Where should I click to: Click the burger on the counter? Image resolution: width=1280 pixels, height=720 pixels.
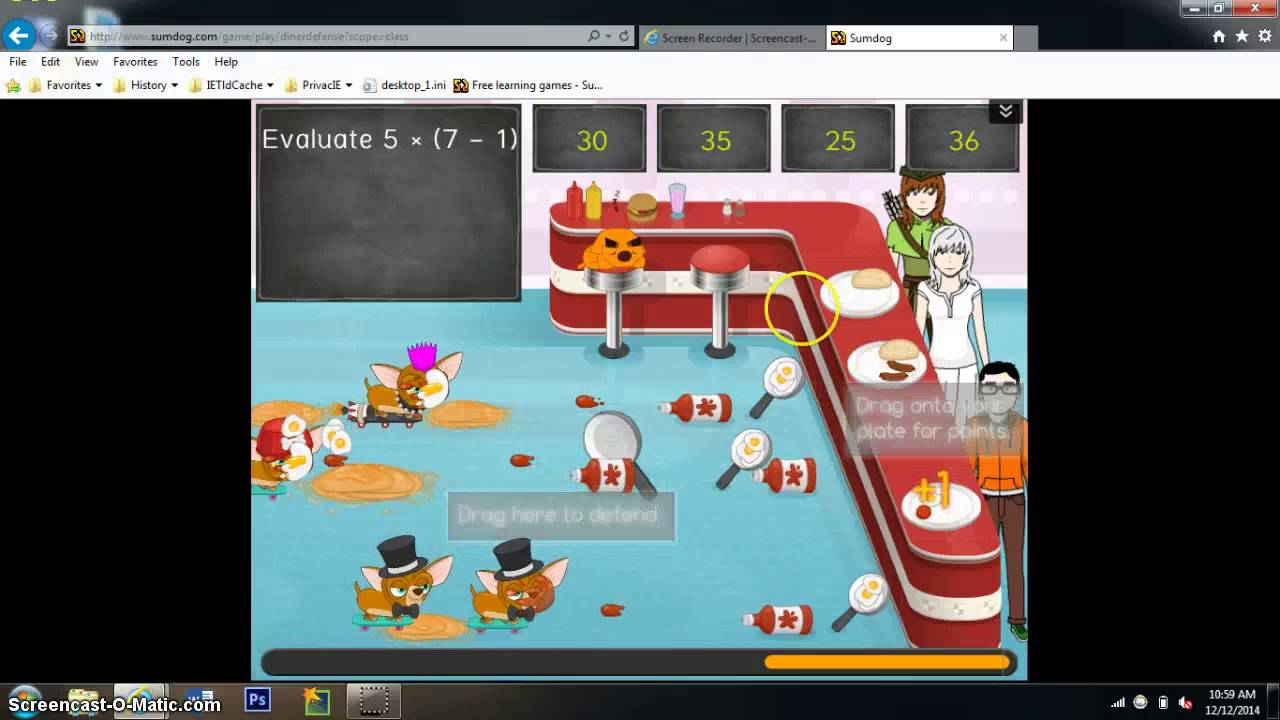point(642,207)
